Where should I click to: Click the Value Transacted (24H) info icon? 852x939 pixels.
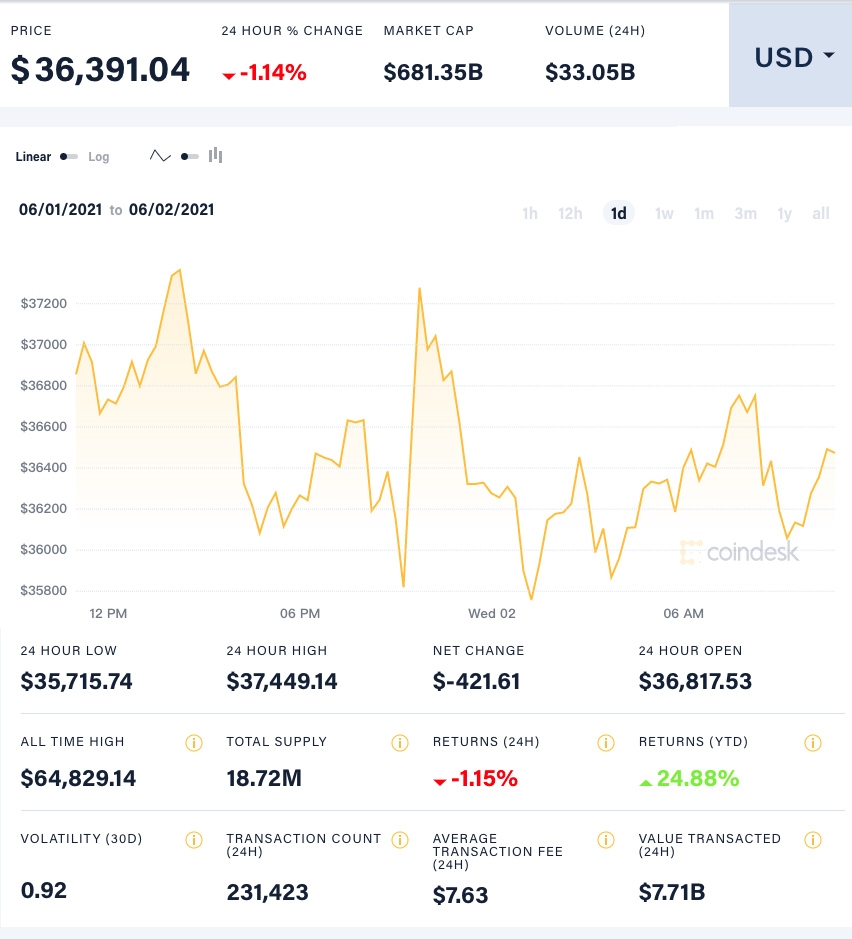click(x=812, y=840)
